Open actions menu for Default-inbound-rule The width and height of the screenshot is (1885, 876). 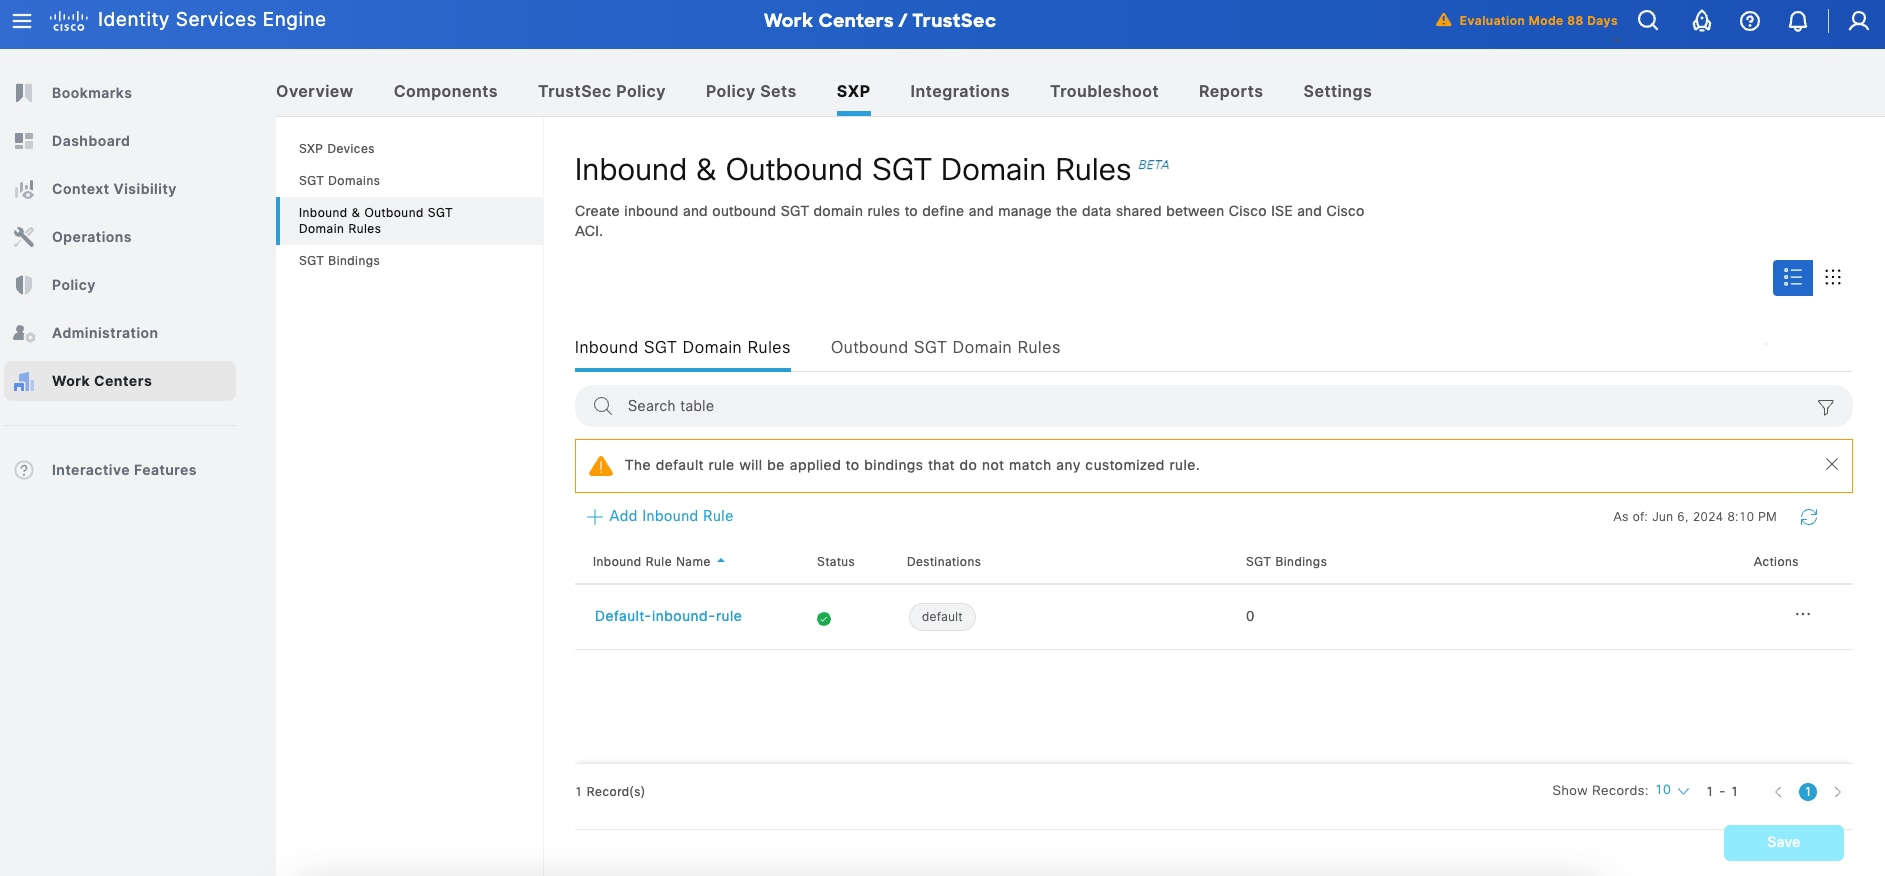pyautogui.click(x=1802, y=615)
